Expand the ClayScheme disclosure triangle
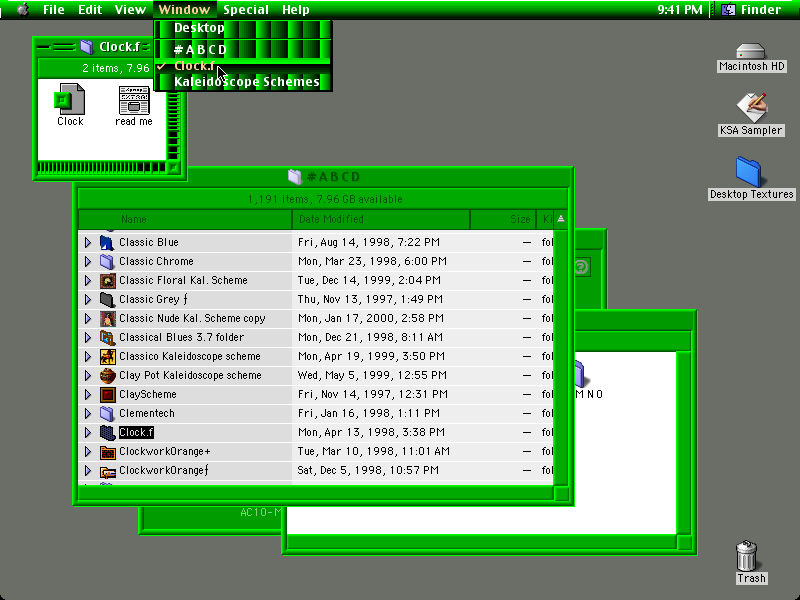Viewport: 800px width, 600px height. (x=88, y=394)
